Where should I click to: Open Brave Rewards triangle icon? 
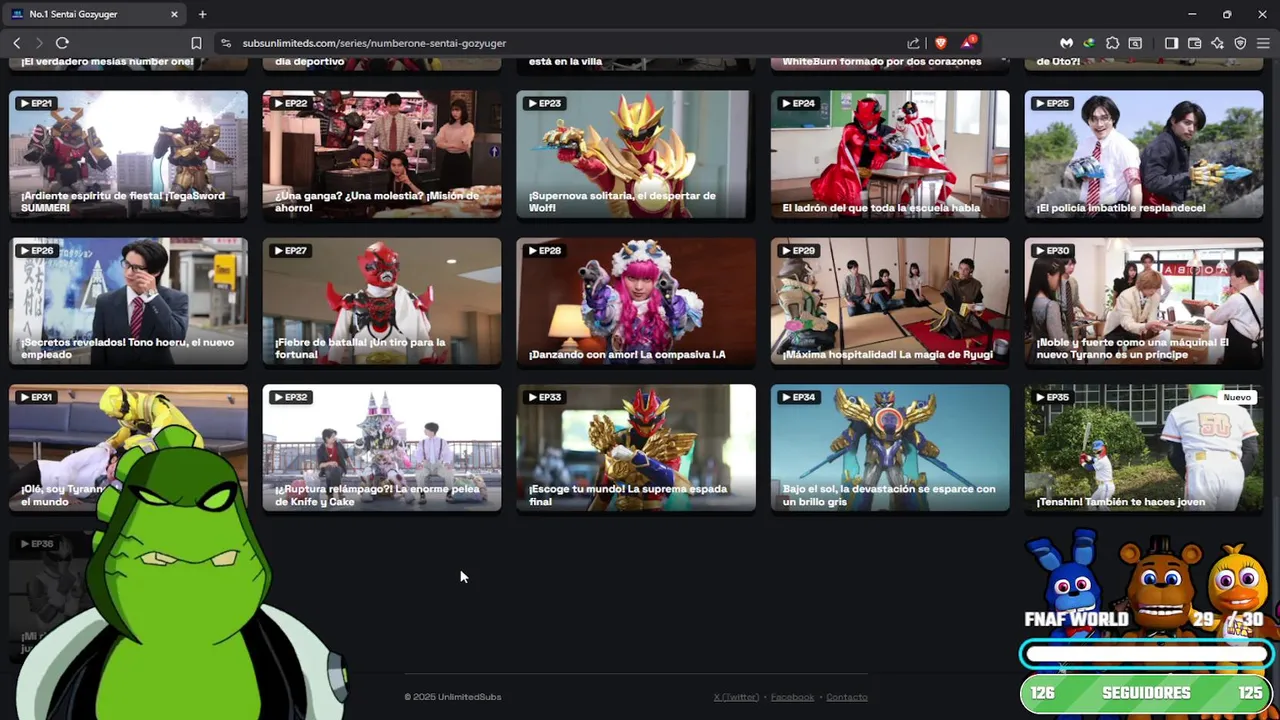(968, 43)
